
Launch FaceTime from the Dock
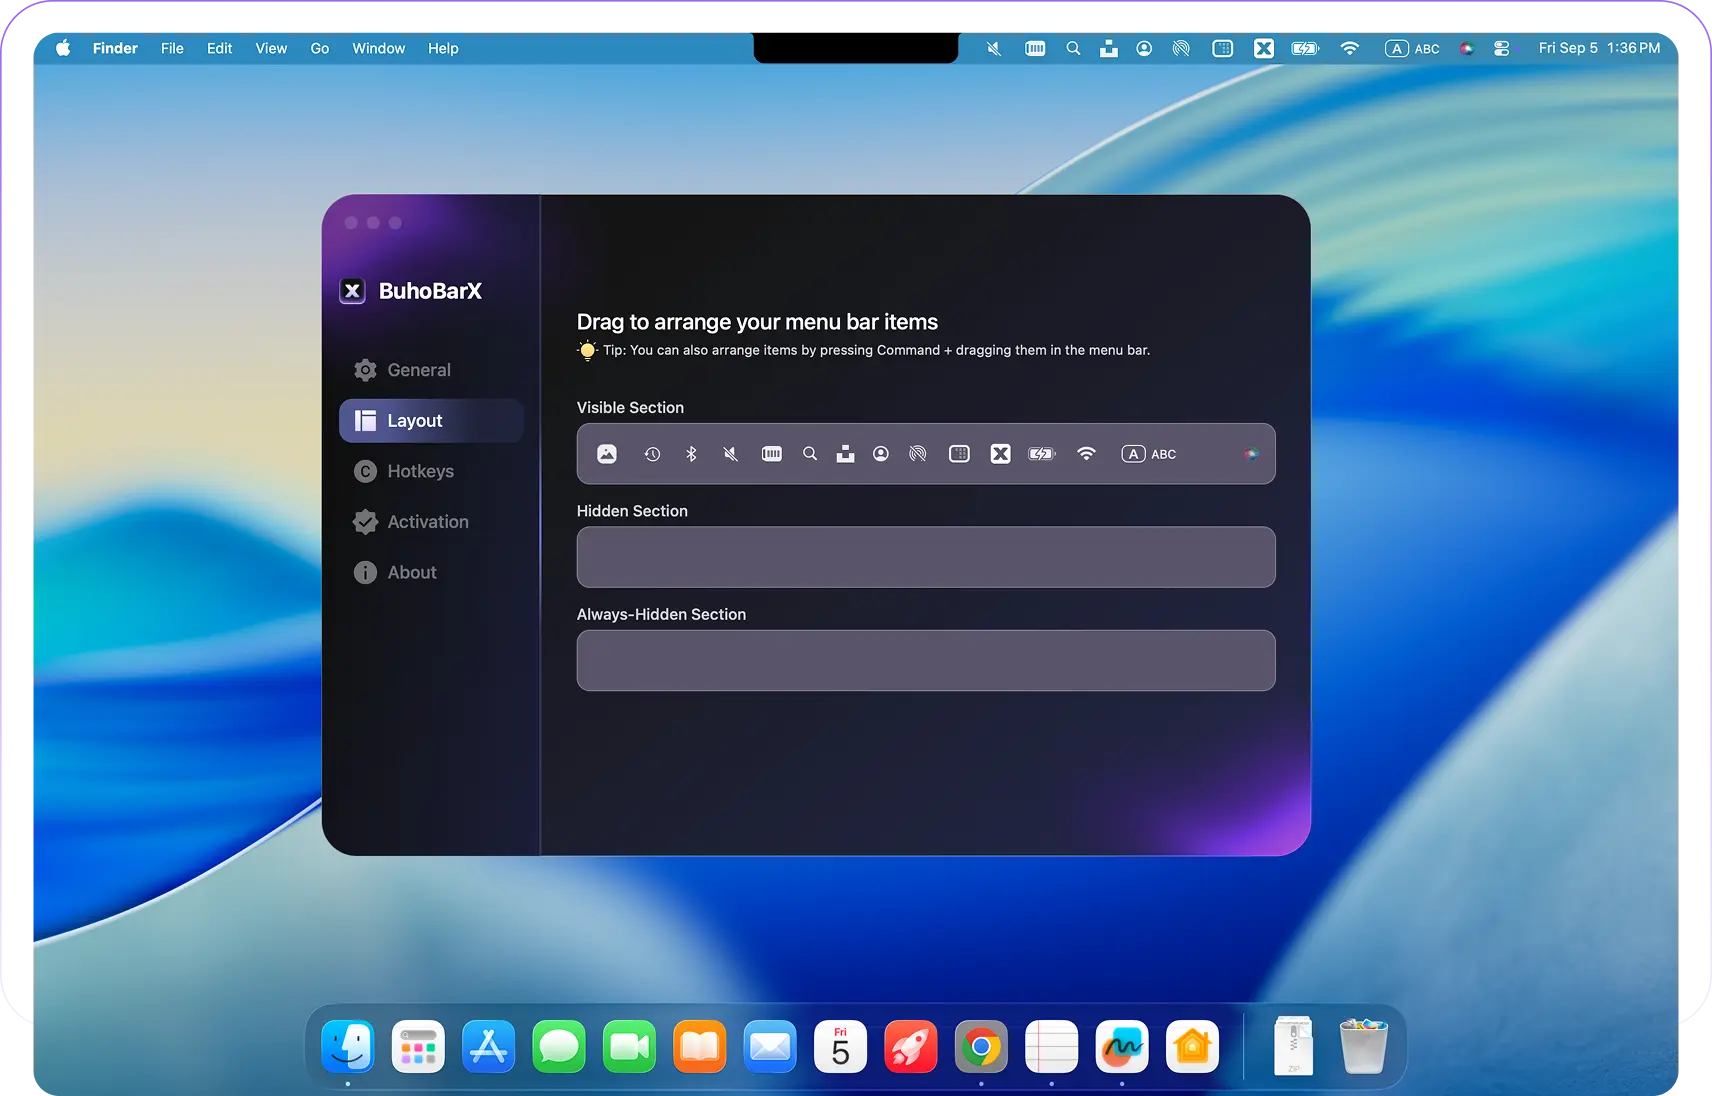pos(630,1046)
